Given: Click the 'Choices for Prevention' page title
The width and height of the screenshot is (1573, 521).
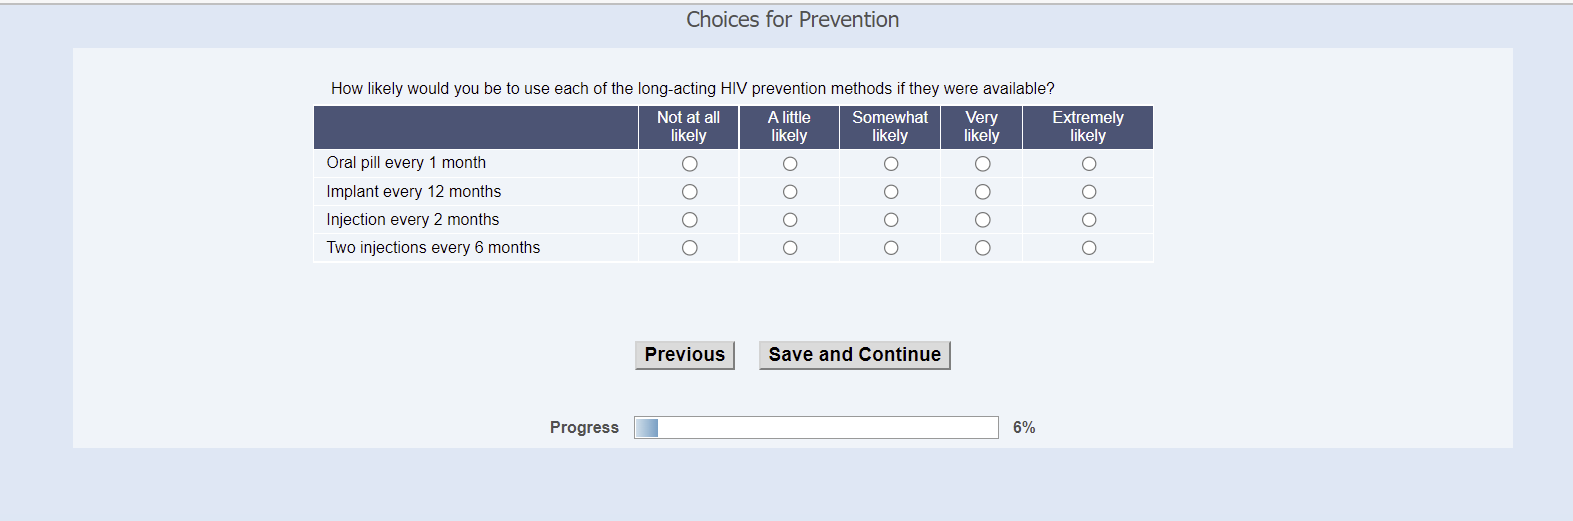Looking at the screenshot, I should (x=792, y=20).
